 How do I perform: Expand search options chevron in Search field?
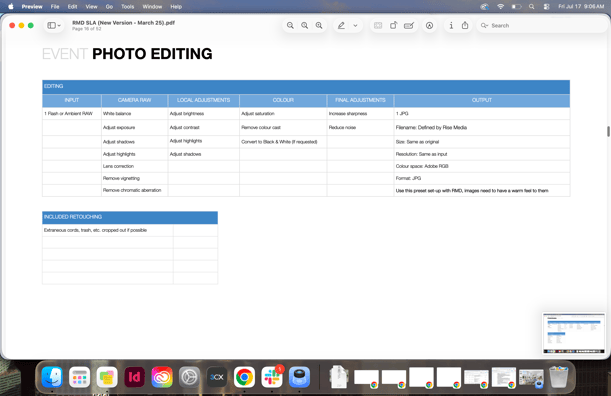pyautogui.click(x=484, y=25)
